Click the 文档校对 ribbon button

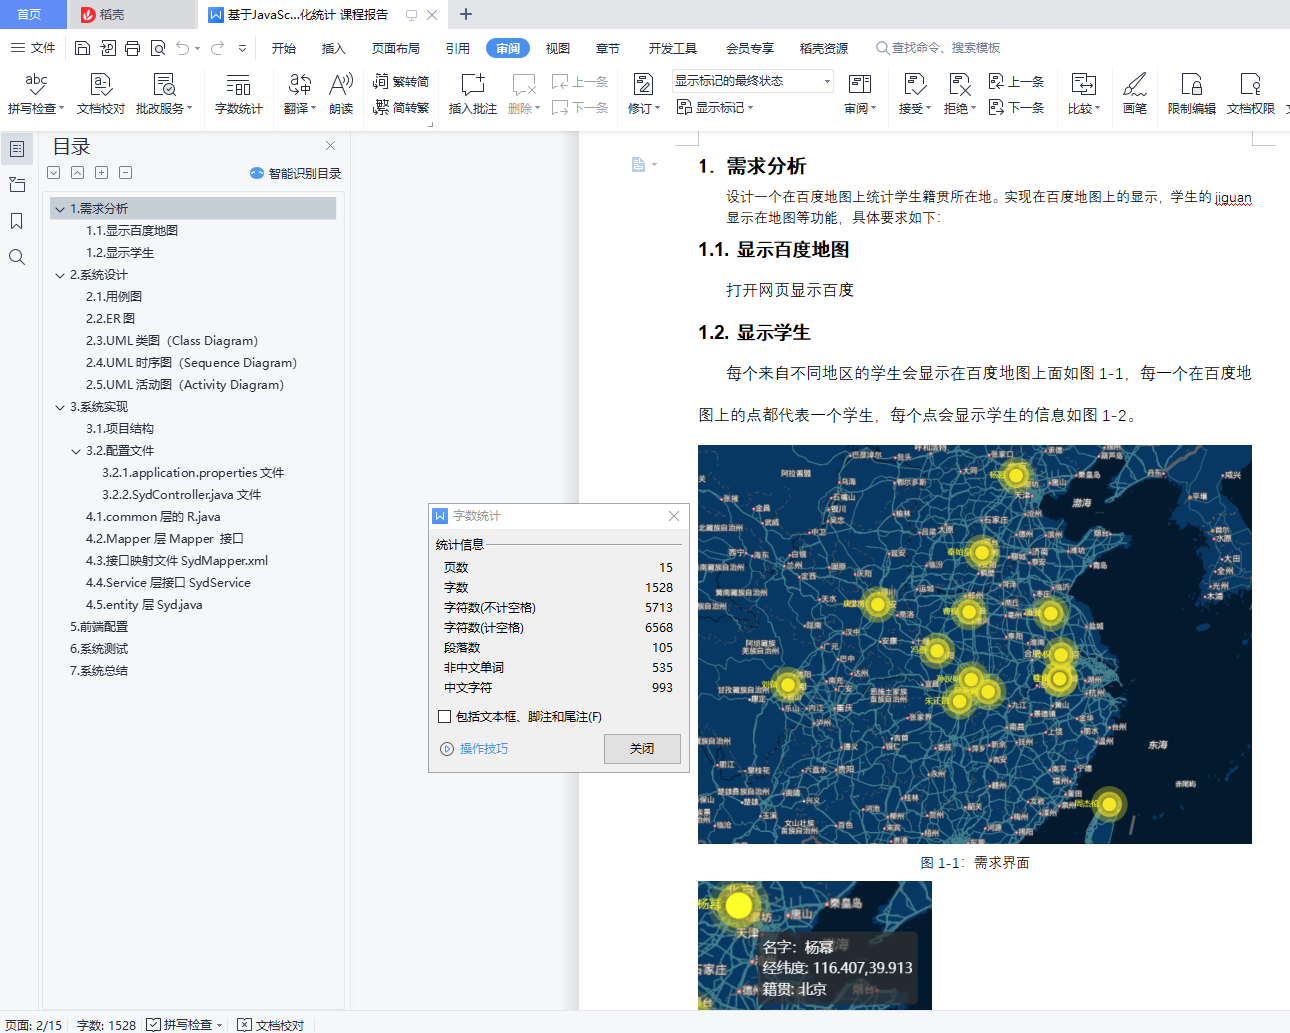101,94
